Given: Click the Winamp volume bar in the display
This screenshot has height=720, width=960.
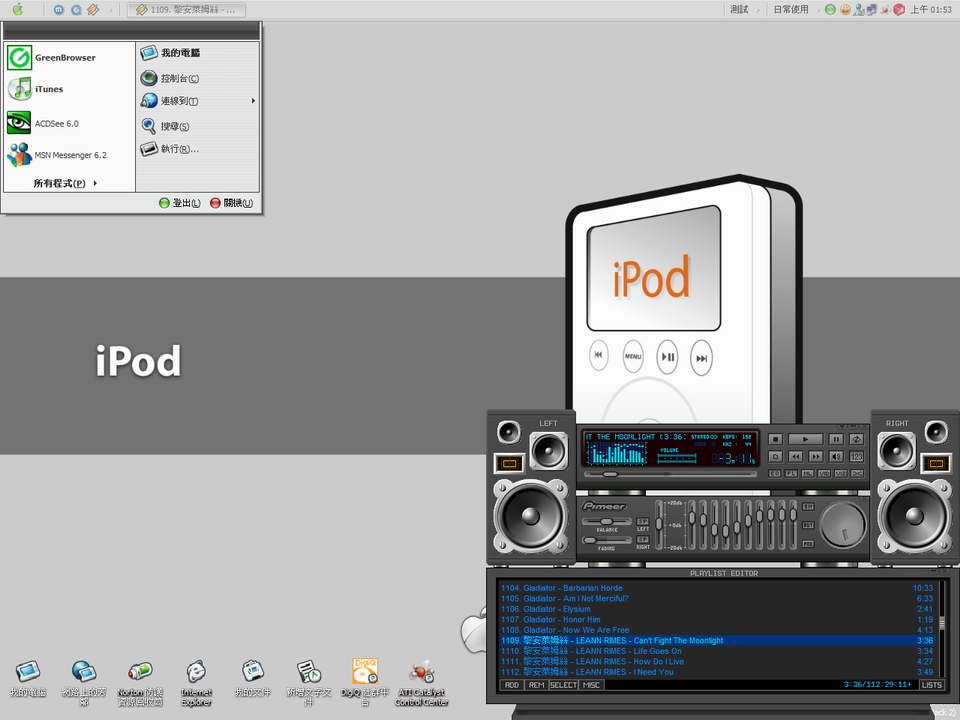Looking at the screenshot, I should [x=677, y=458].
